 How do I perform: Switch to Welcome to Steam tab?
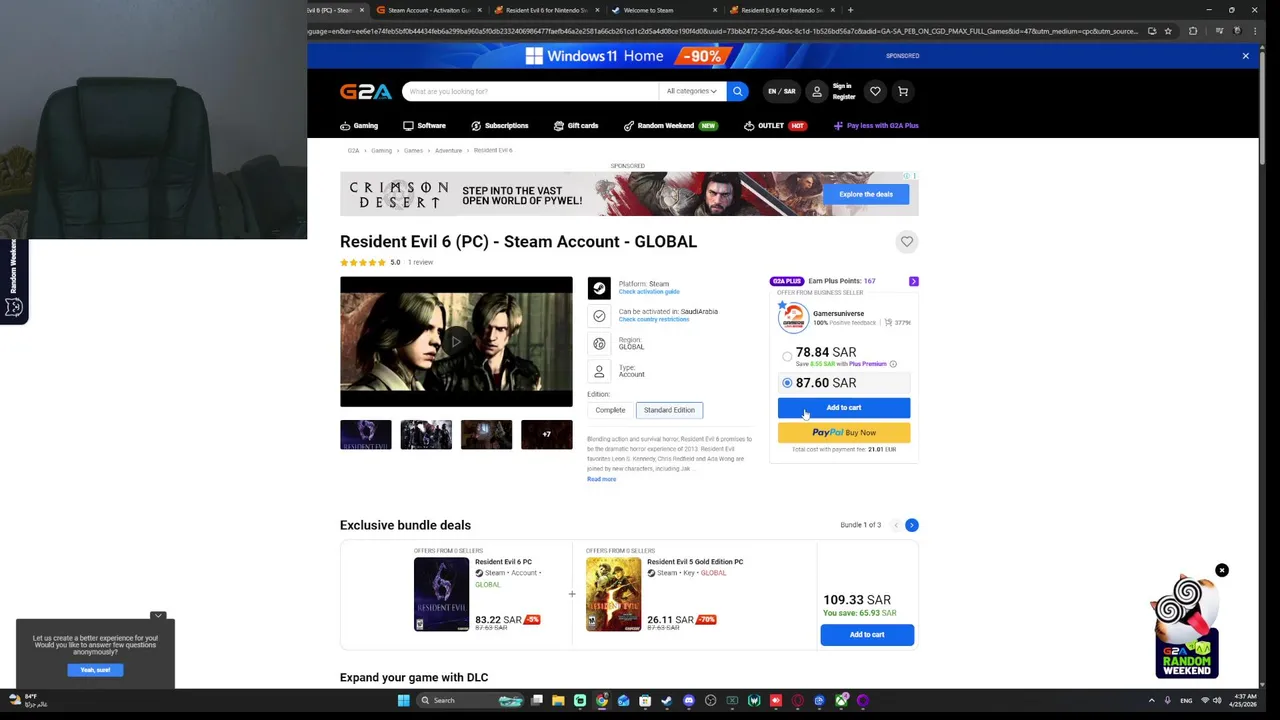(665, 10)
